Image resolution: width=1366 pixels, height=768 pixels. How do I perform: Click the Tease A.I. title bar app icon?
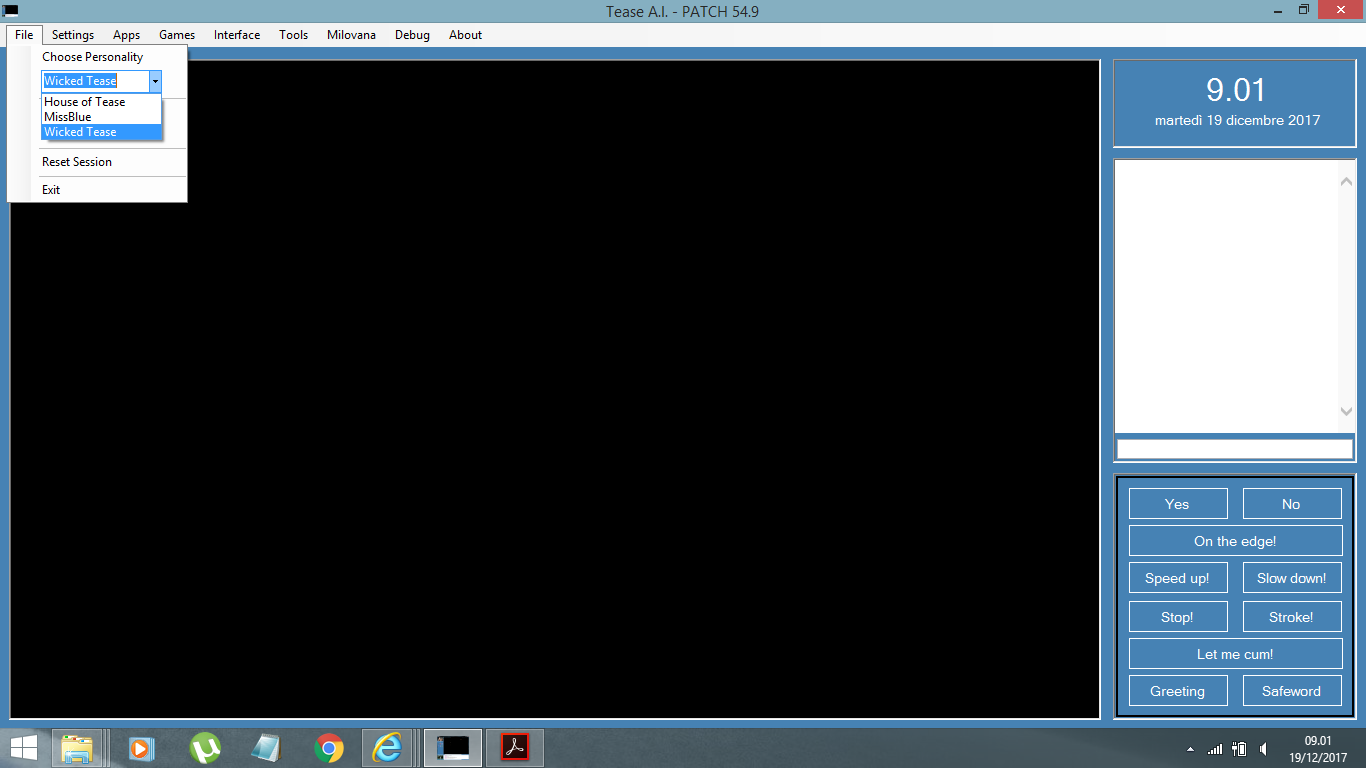tap(11, 10)
